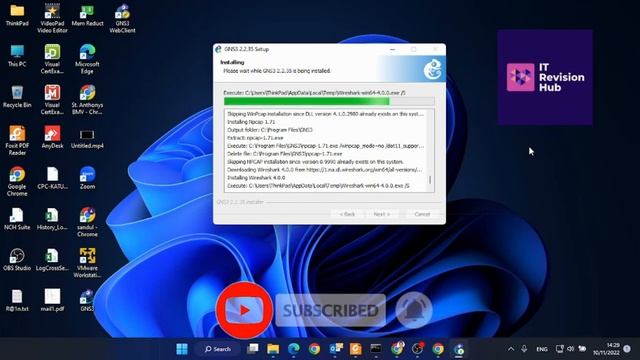Open the notification center icon
The height and width of the screenshot is (360, 640).
click(x=627, y=349)
